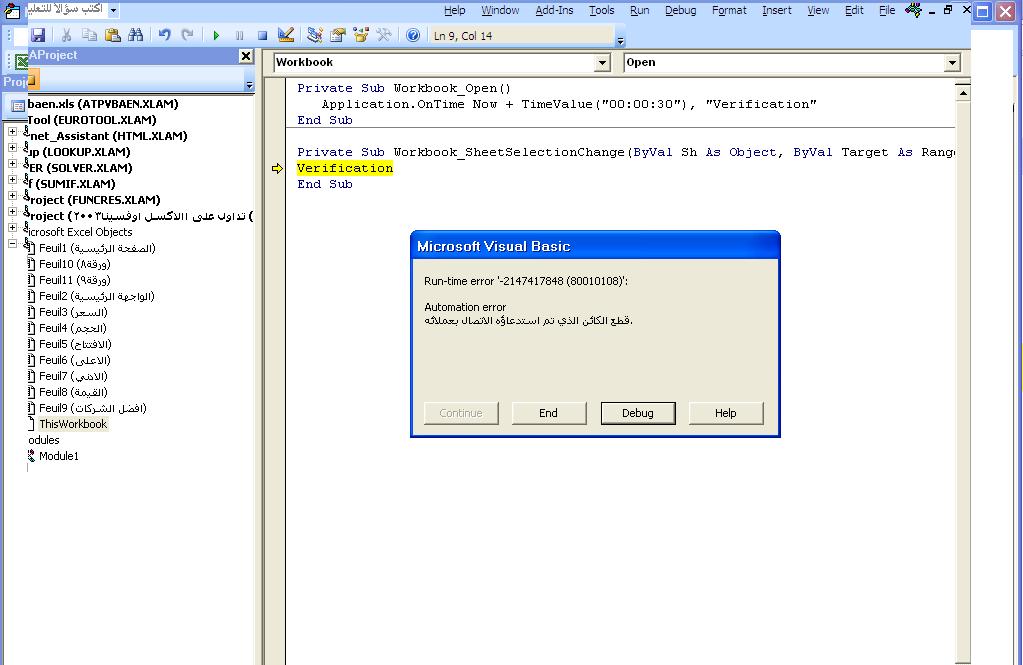Open the Debug menu in the menu bar

coord(680,10)
